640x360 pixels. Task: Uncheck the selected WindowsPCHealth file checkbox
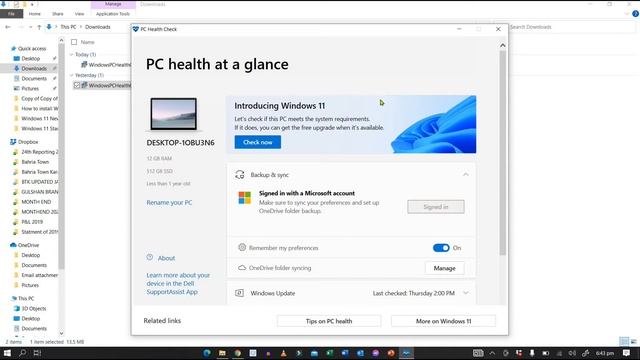tap(77, 85)
